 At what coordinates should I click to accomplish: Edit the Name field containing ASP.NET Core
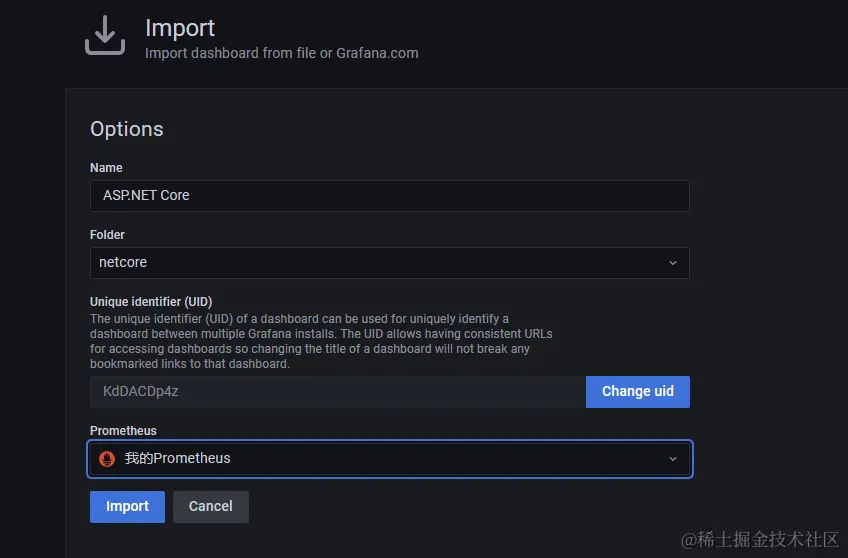[x=389, y=196]
